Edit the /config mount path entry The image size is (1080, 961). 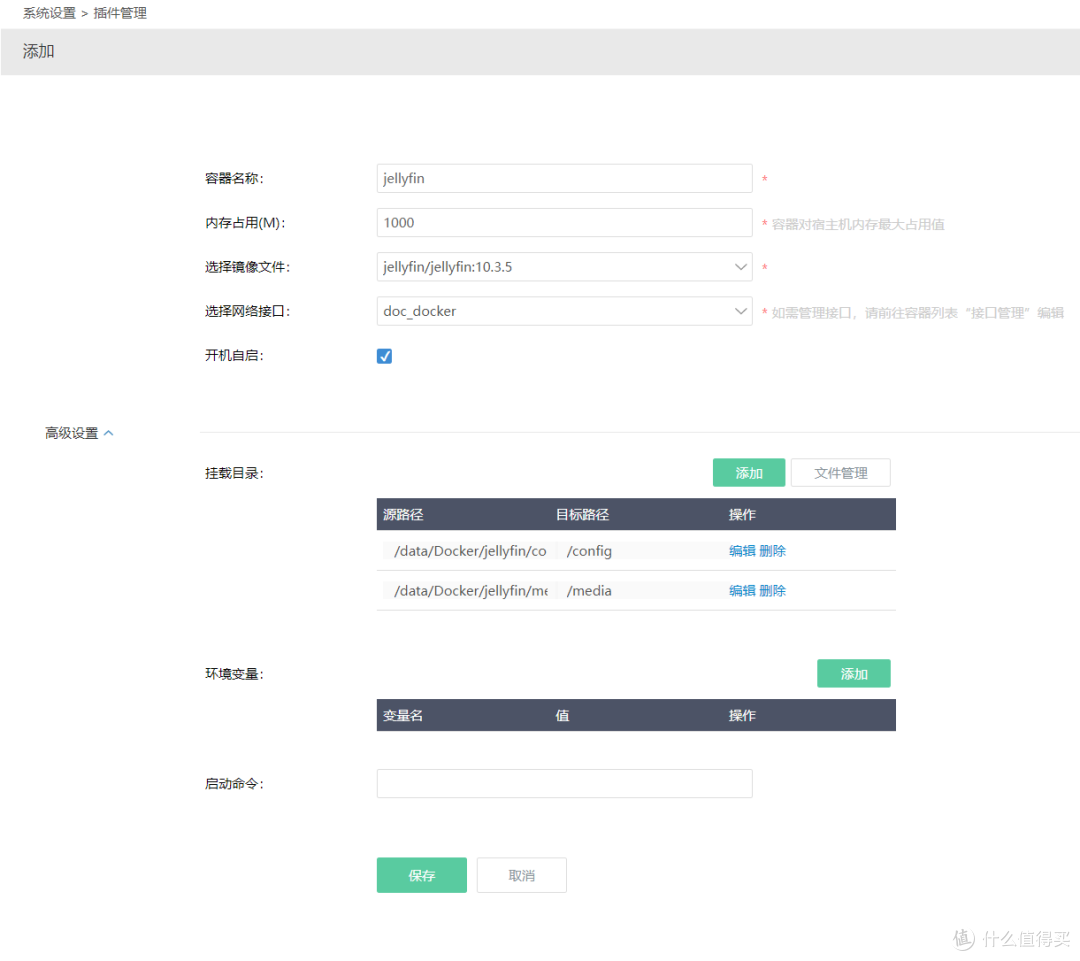point(742,550)
